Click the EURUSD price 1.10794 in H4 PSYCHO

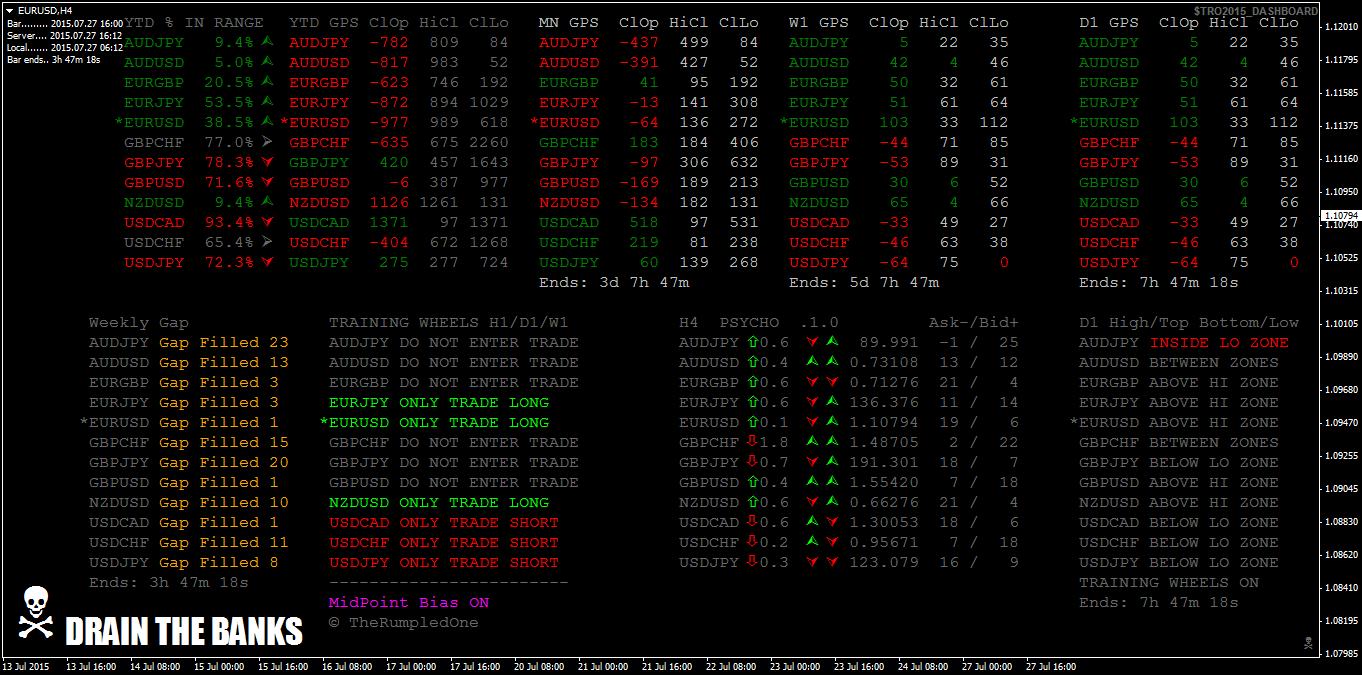click(884, 423)
